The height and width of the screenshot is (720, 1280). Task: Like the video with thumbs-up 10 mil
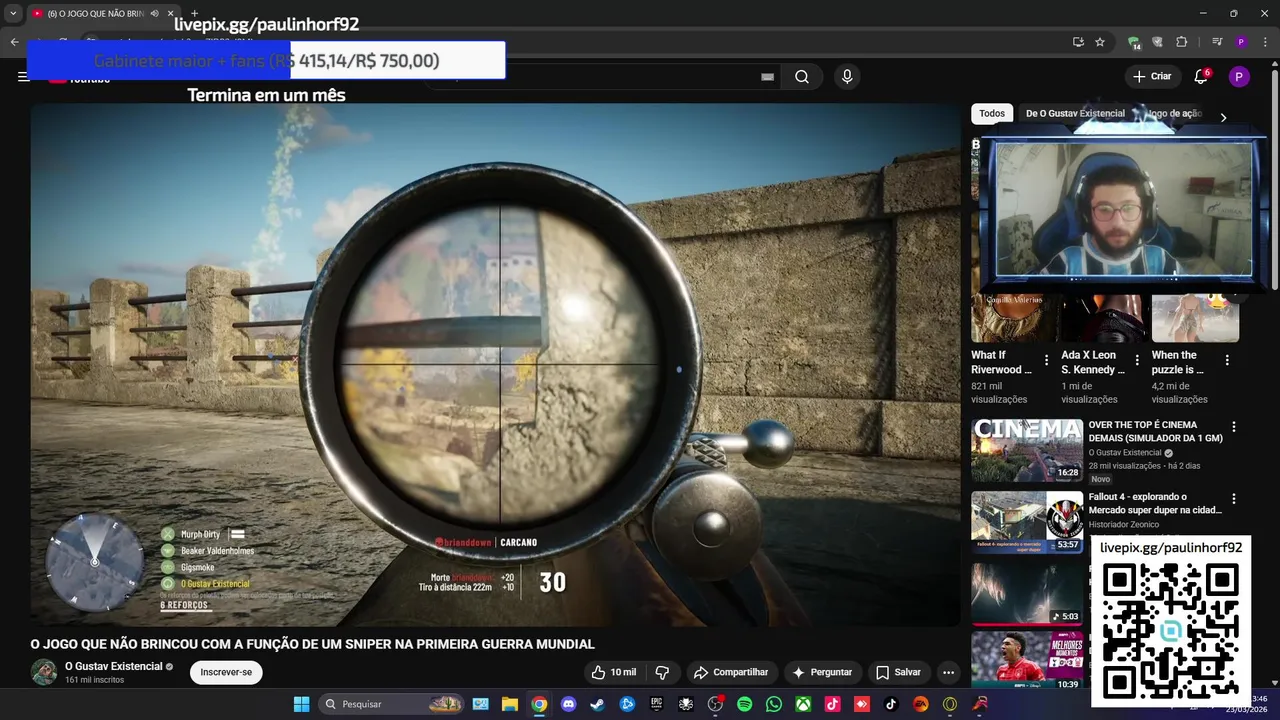click(x=614, y=673)
